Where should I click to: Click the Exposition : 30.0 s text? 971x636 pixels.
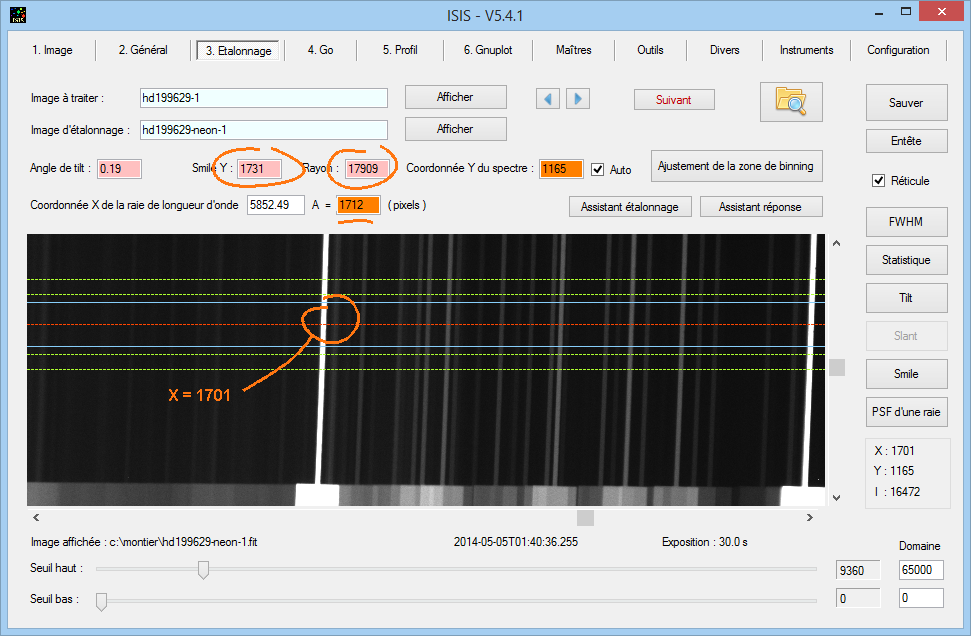pyautogui.click(x=705, y=542)
